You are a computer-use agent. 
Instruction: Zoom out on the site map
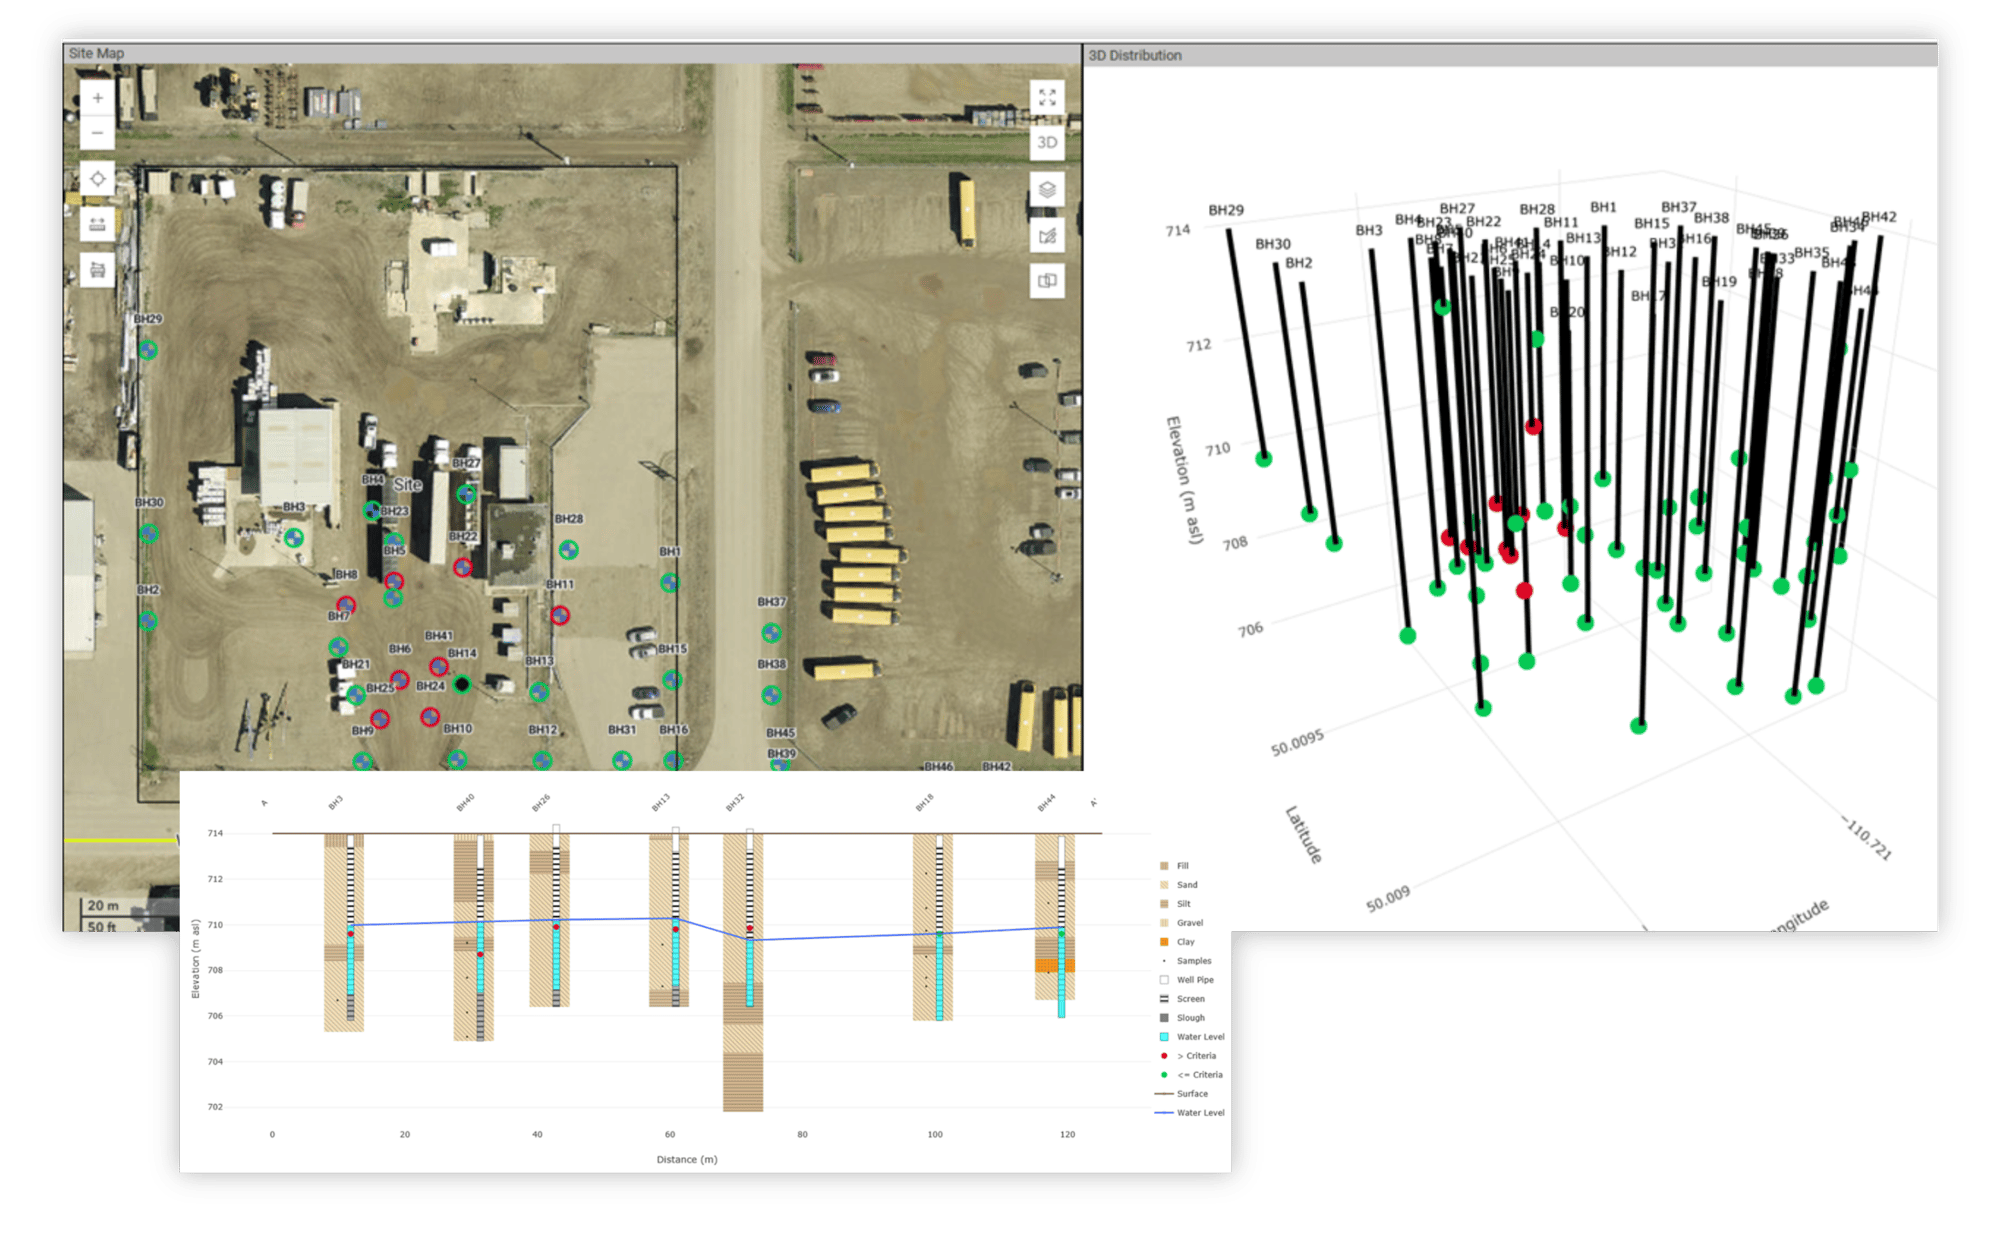tap(97, 132)
